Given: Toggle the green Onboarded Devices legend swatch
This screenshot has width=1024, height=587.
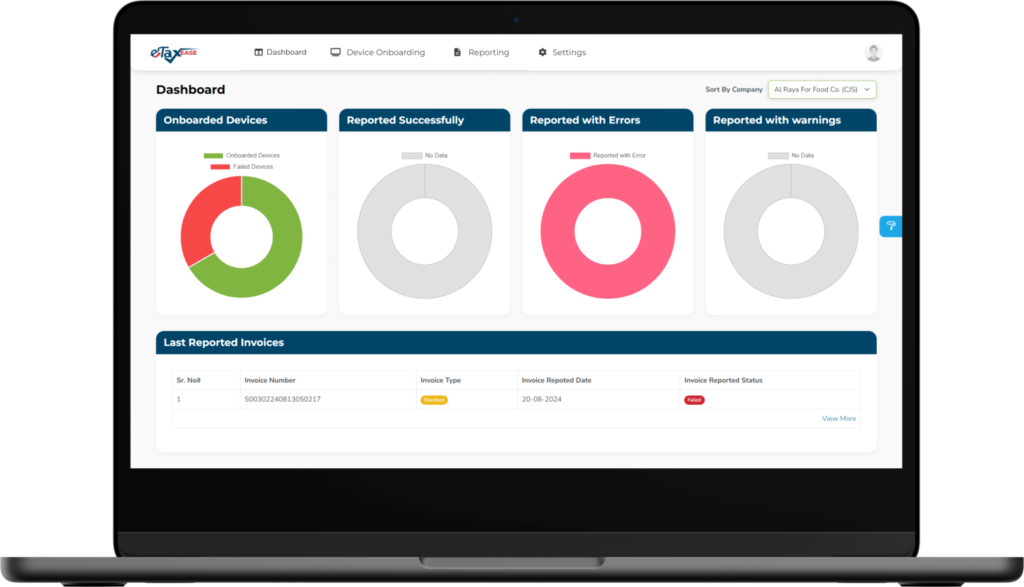Looking at the screenshot, I should click(213, 155).
